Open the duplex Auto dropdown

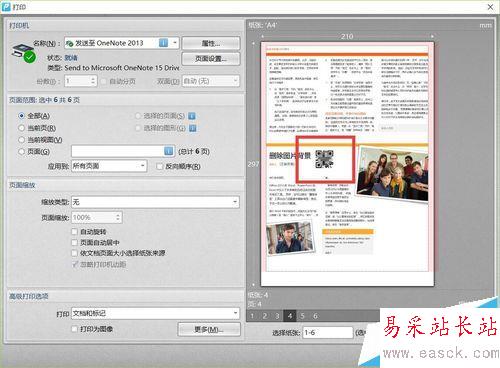(211, 81)
